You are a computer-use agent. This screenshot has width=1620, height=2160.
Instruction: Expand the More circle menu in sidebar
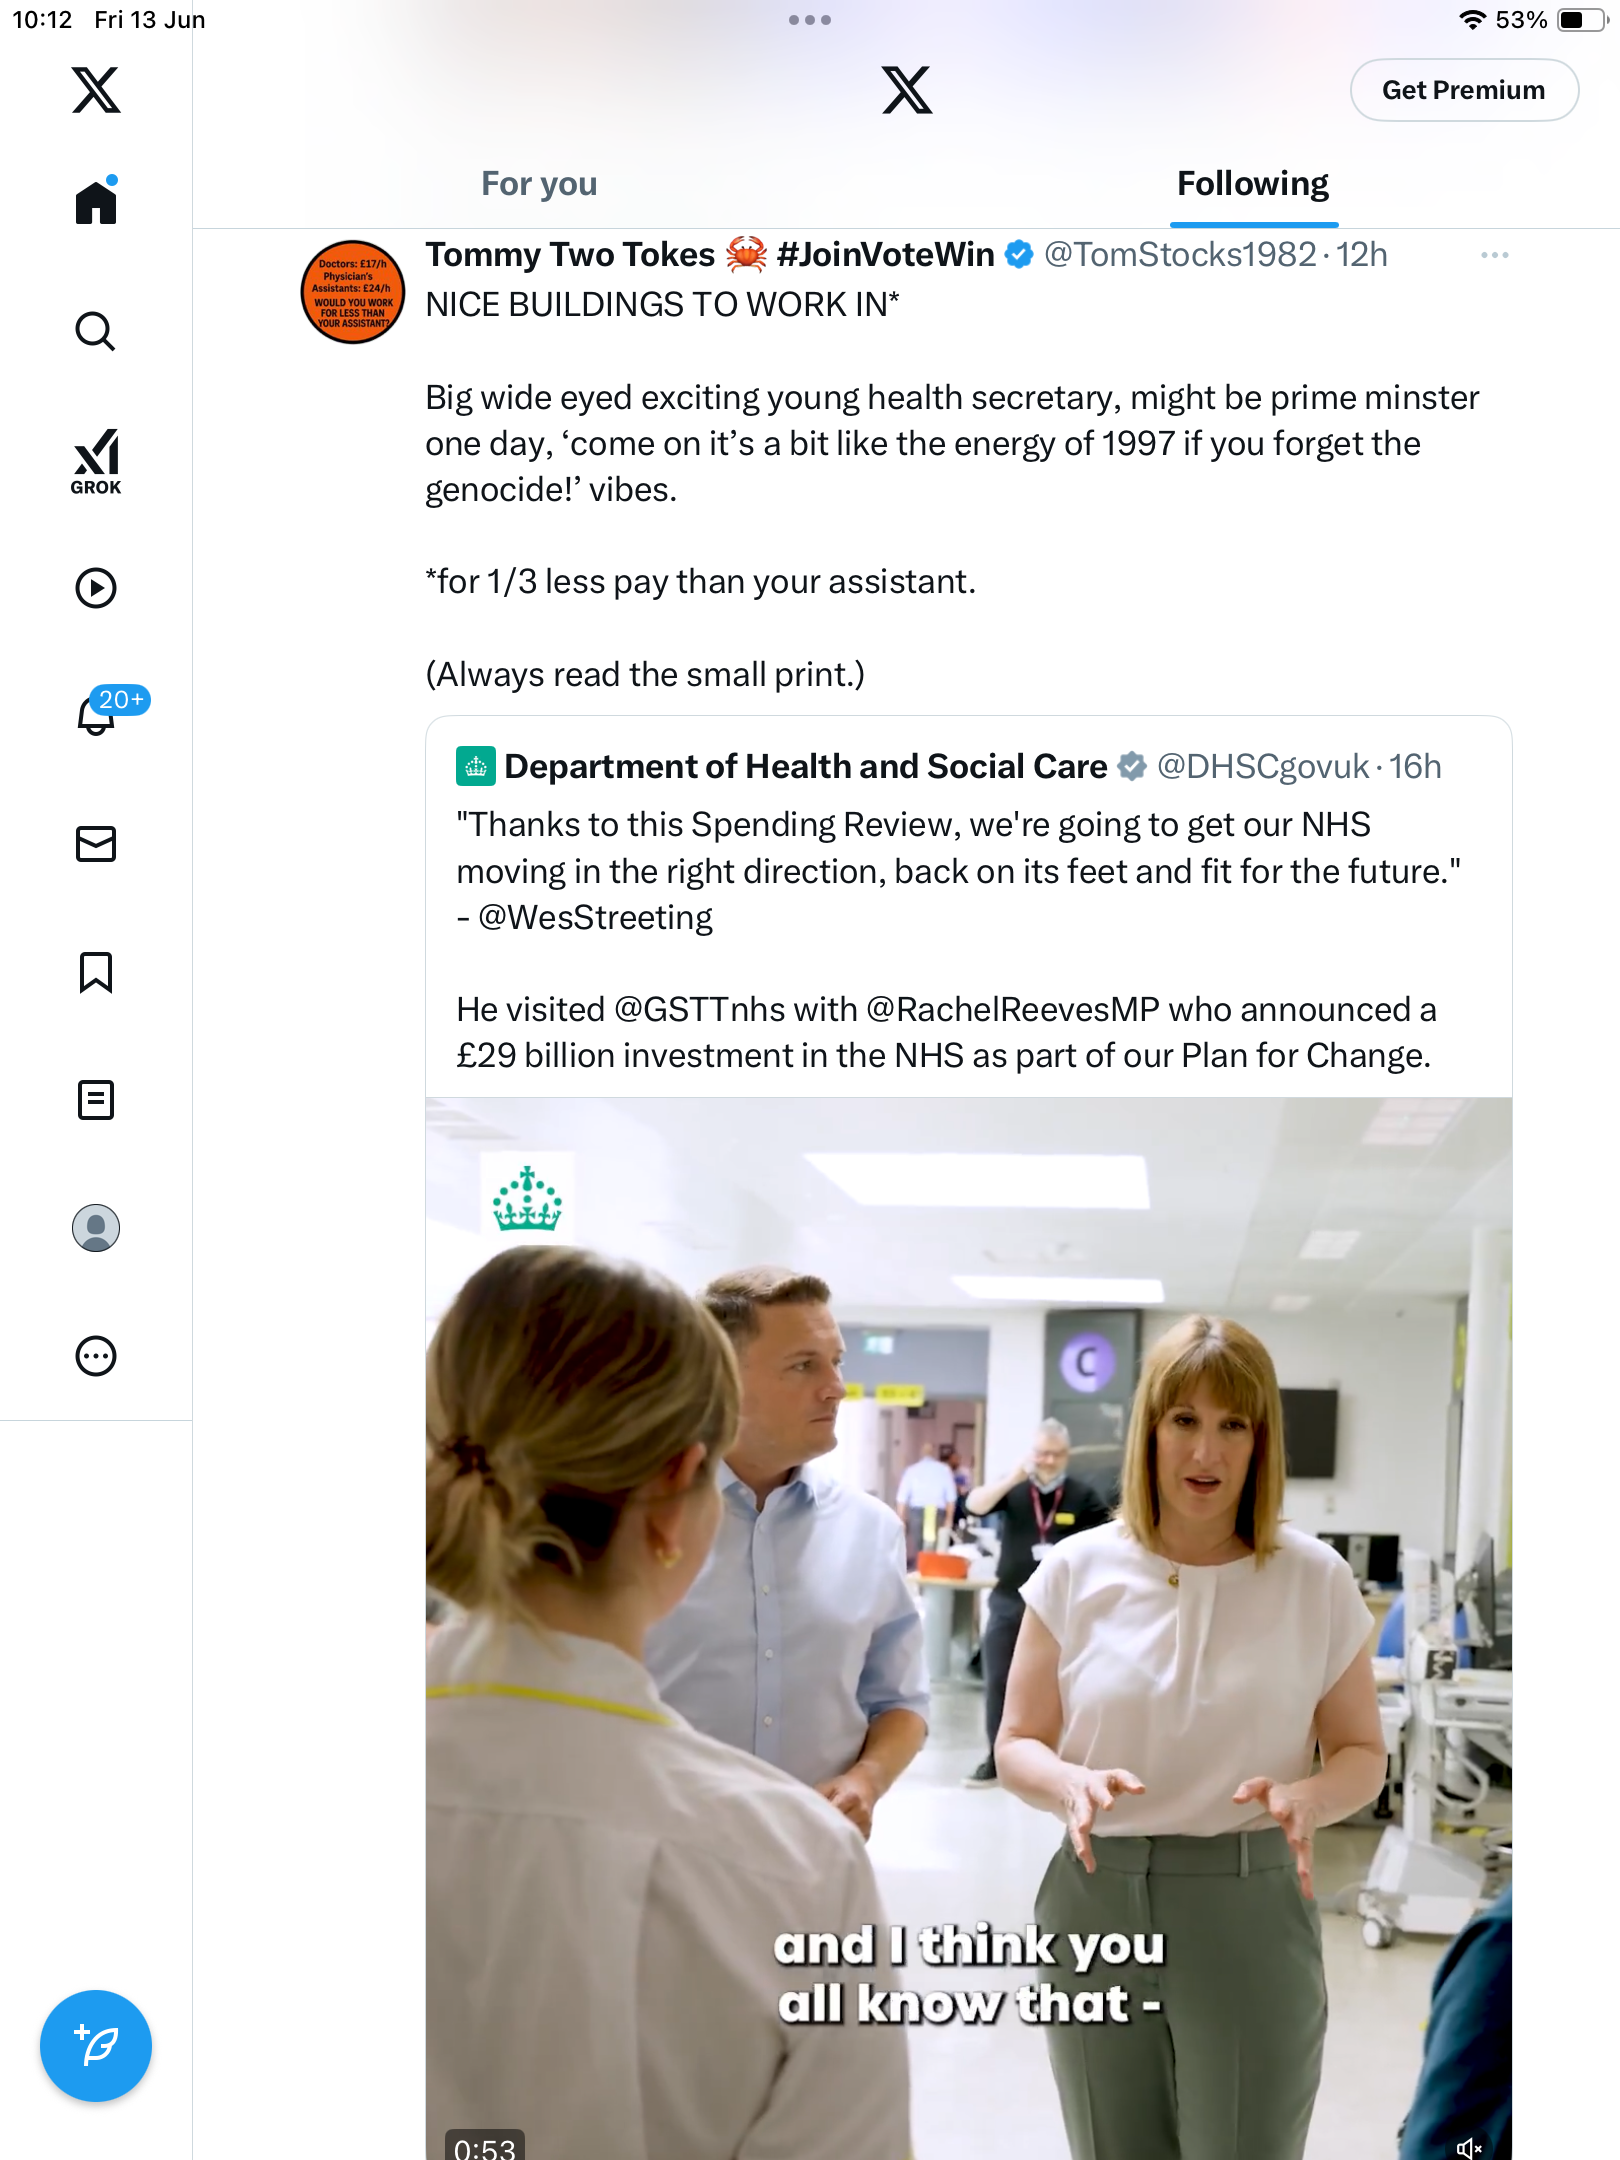(96, 1356)
